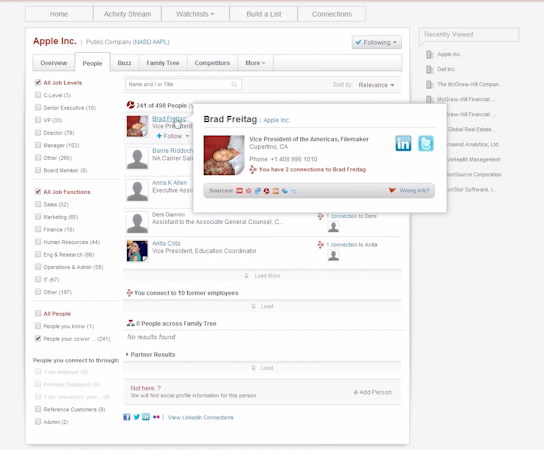Open Twitter icon in Brad Freitag popup
Viewport: 544px width, 450px height.
coord(426,143)
